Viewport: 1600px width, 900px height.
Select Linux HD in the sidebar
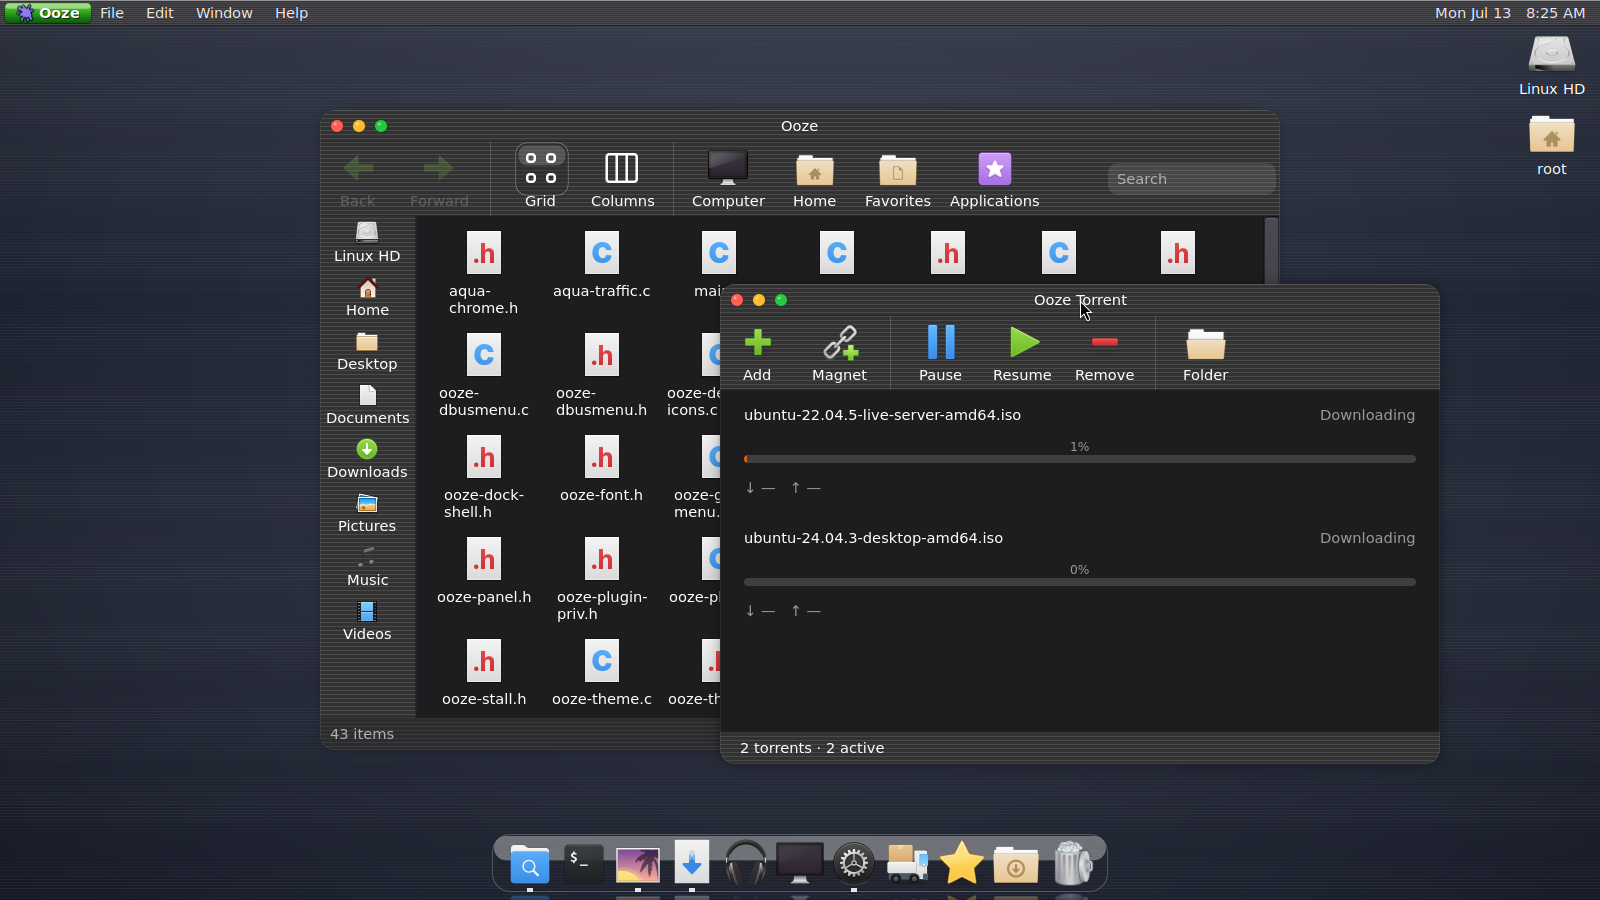367,242
